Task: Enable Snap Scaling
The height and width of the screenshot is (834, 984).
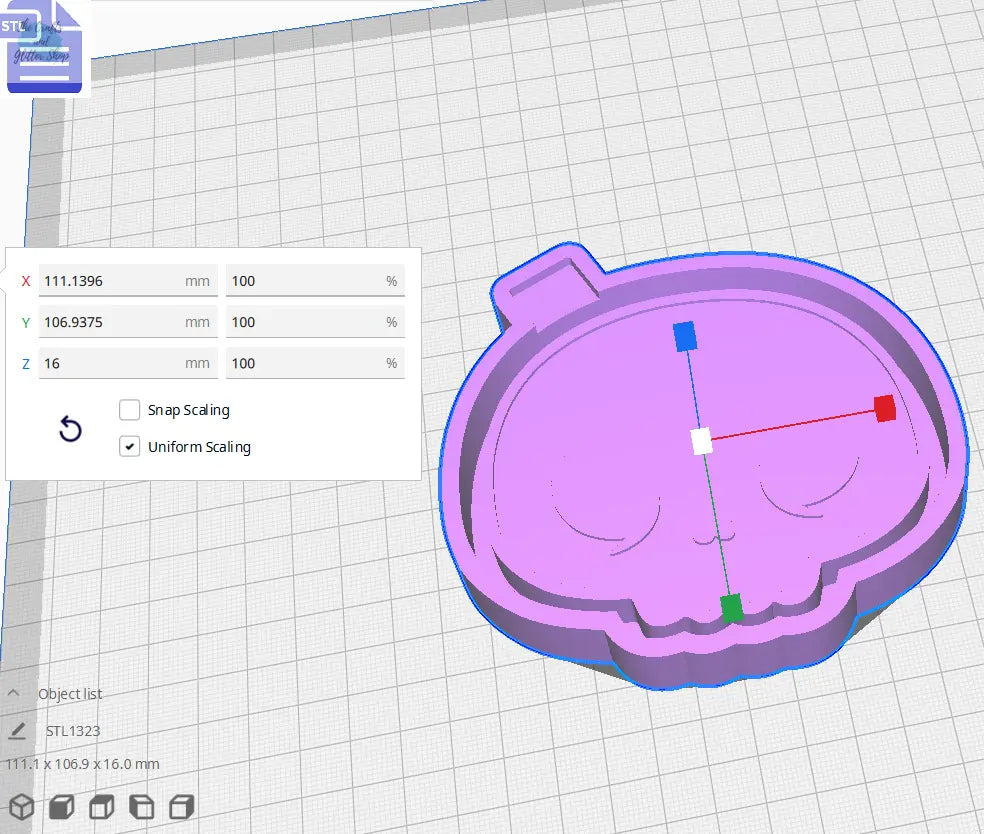Action: pos(129,409)
